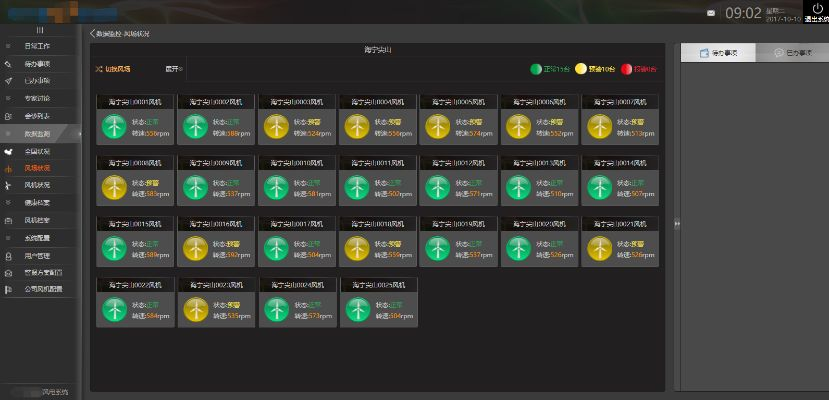
Task: Collapse the right panel using the divider arrow
Action: [677, 224]
